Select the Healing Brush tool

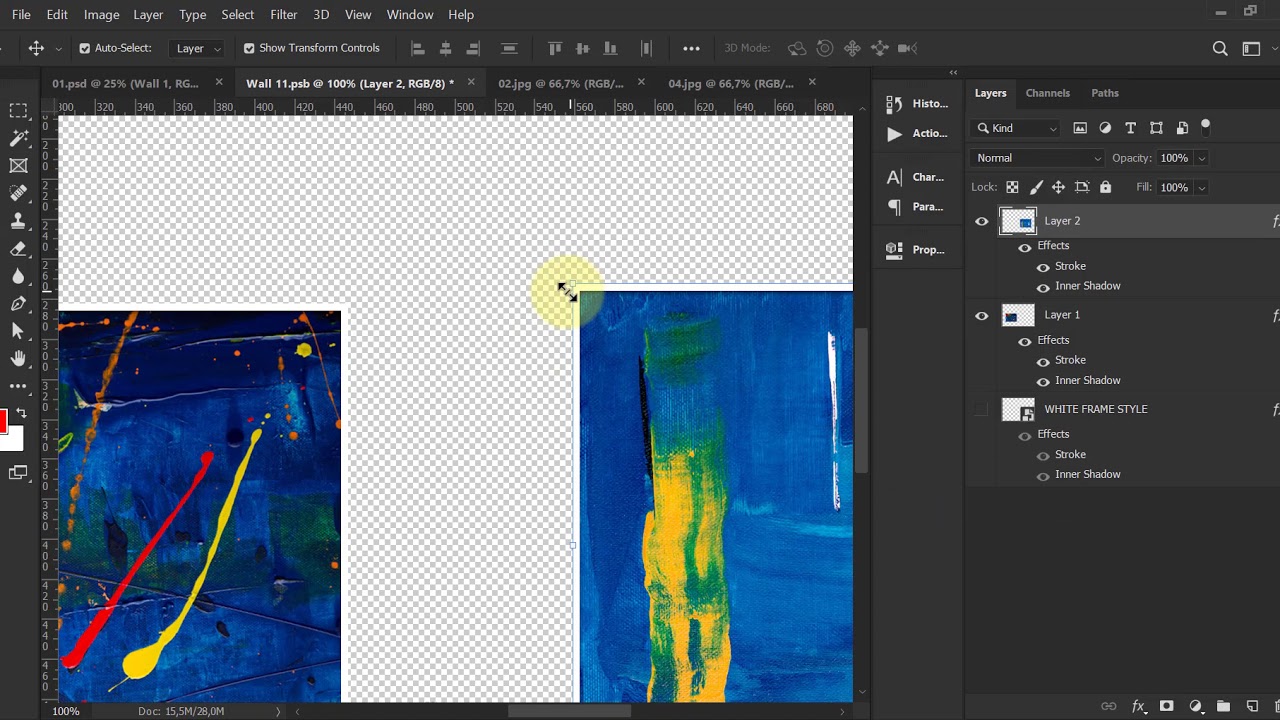click(18, 194)
